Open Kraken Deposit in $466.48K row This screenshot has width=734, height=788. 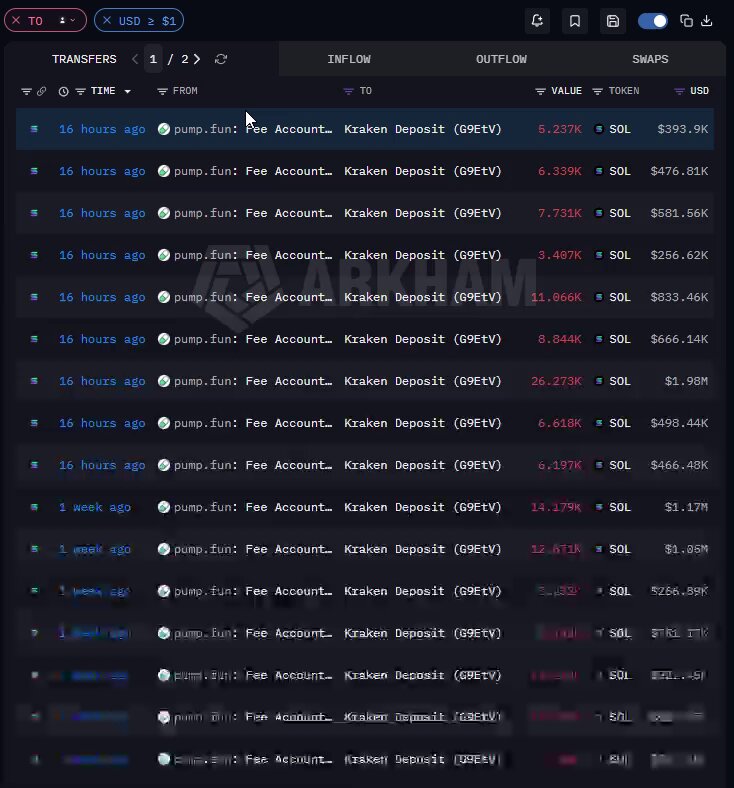coord(423,465)
